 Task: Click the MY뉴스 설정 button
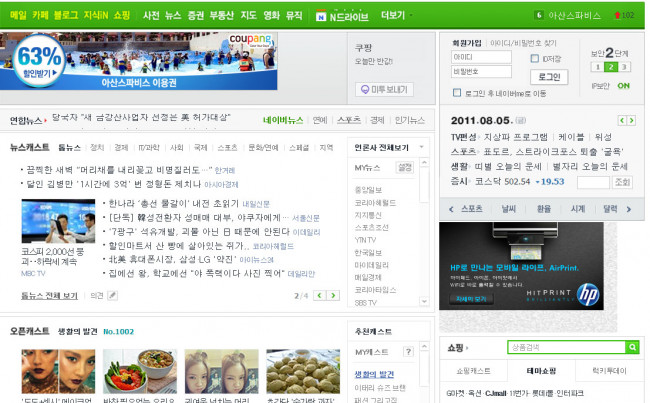tap(405, 168)
